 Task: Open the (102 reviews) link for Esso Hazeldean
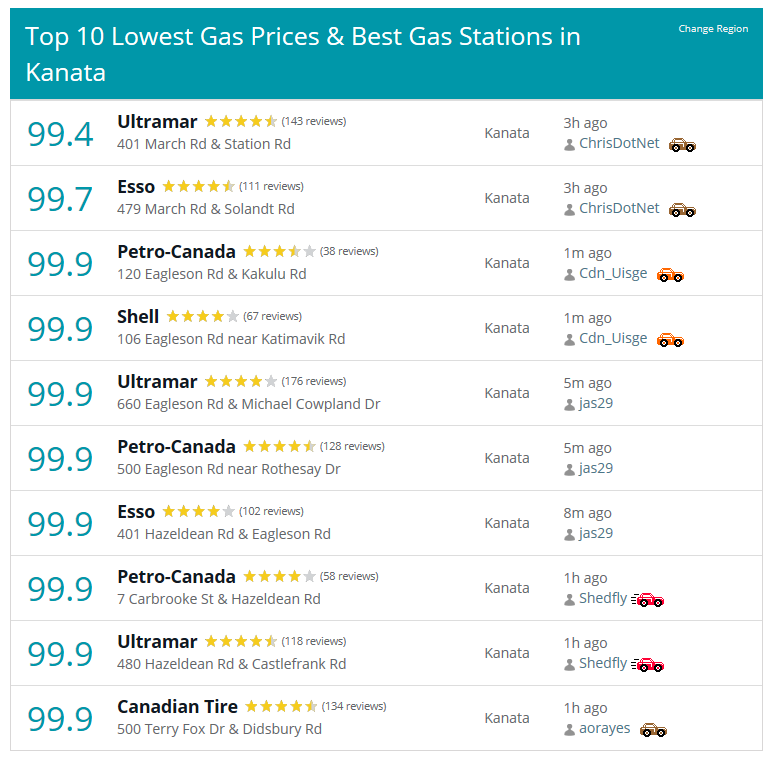click(271, 511)
